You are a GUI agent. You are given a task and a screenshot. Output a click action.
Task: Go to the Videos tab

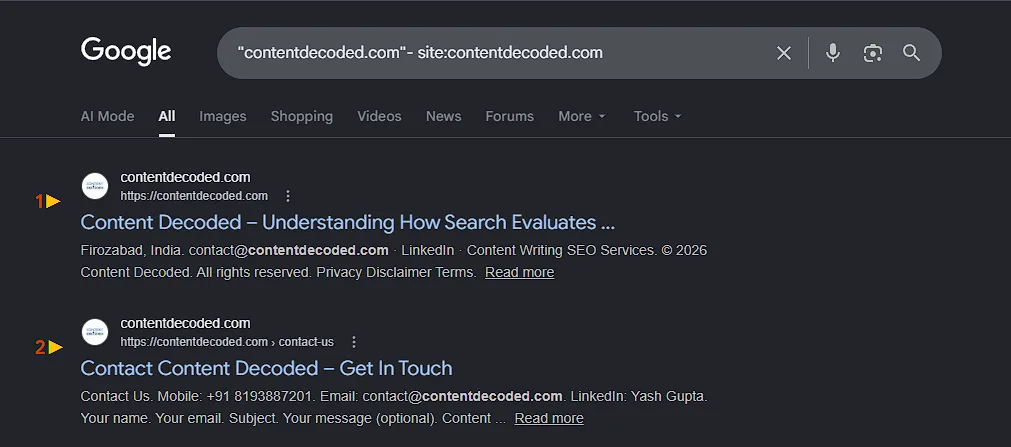point(379,116)
